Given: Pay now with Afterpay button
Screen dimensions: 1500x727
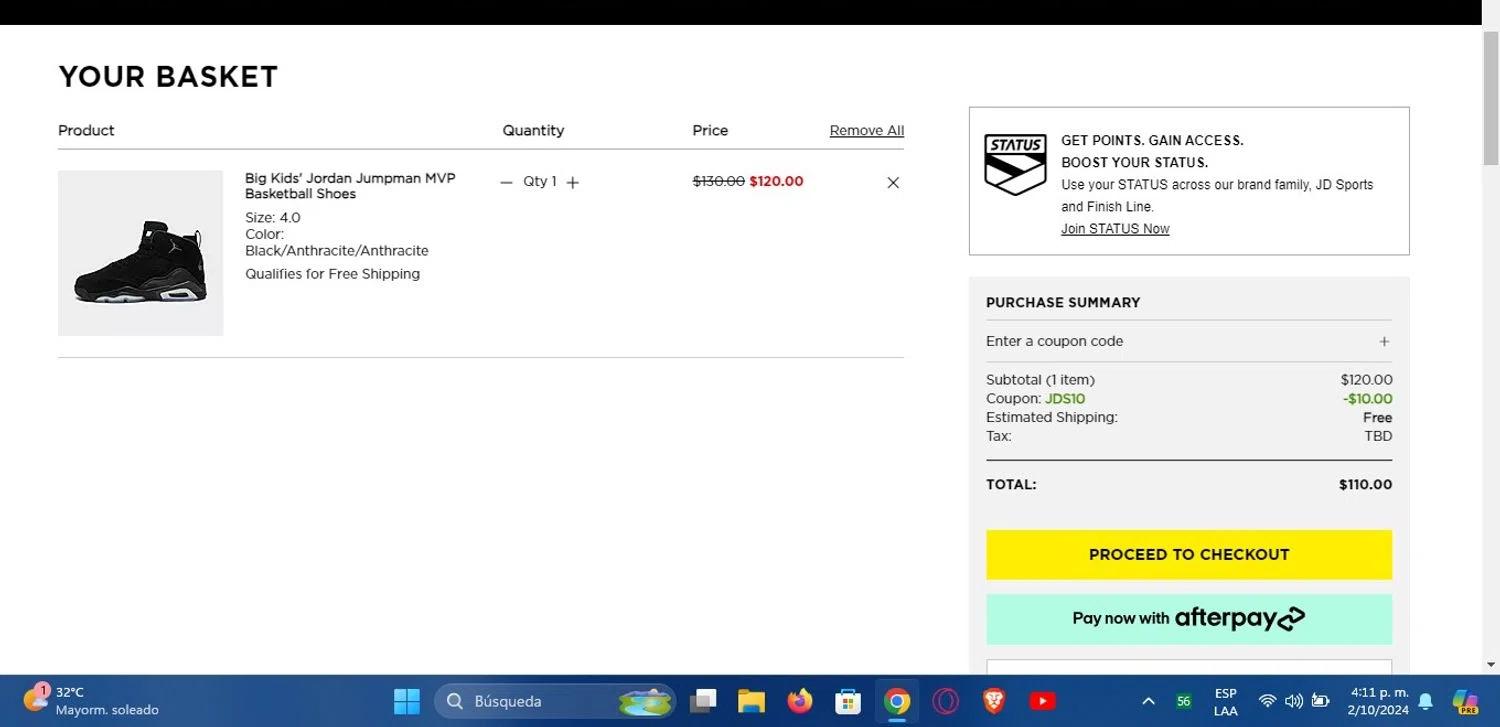Looking at the screenshot, I should 1189,619.
